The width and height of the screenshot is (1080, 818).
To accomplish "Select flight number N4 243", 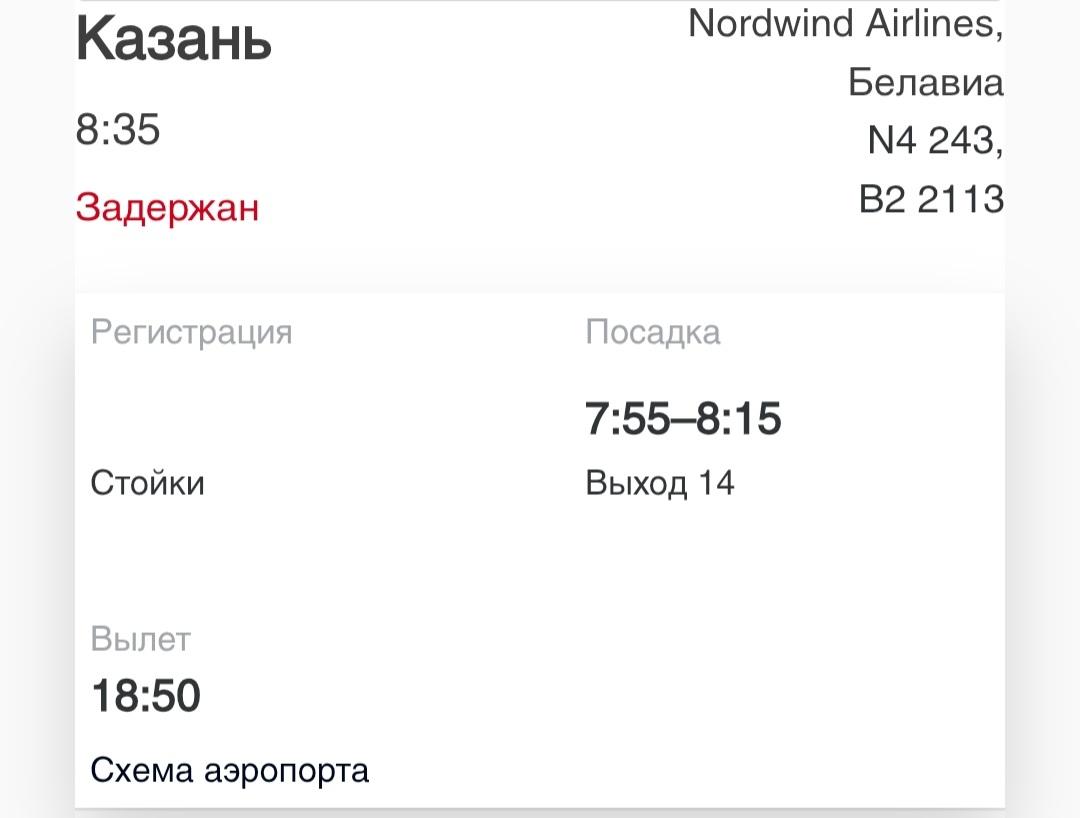I will (x=934, y=142).
